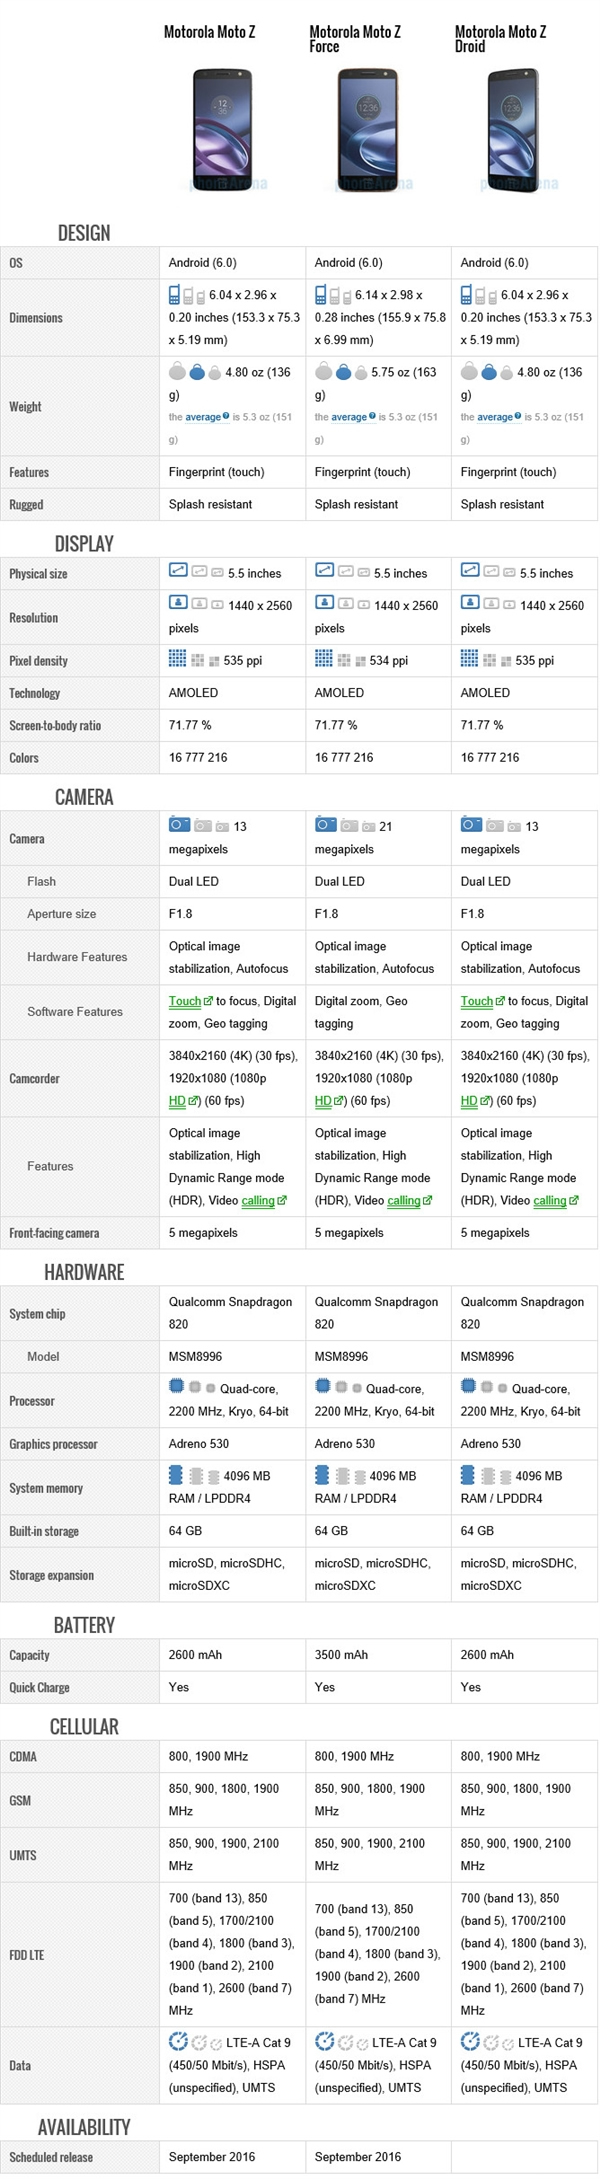The height and width of the screenshot is (2179, 600).
Task: Click the Motorola Moto Z Force title
Action: tap(355, 39)
